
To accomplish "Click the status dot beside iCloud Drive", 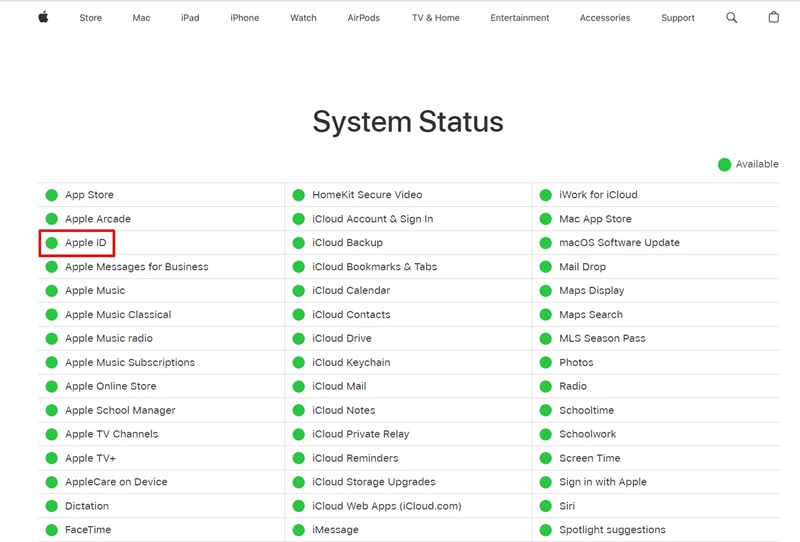I will pyautogui.click(x=299, y=339).
